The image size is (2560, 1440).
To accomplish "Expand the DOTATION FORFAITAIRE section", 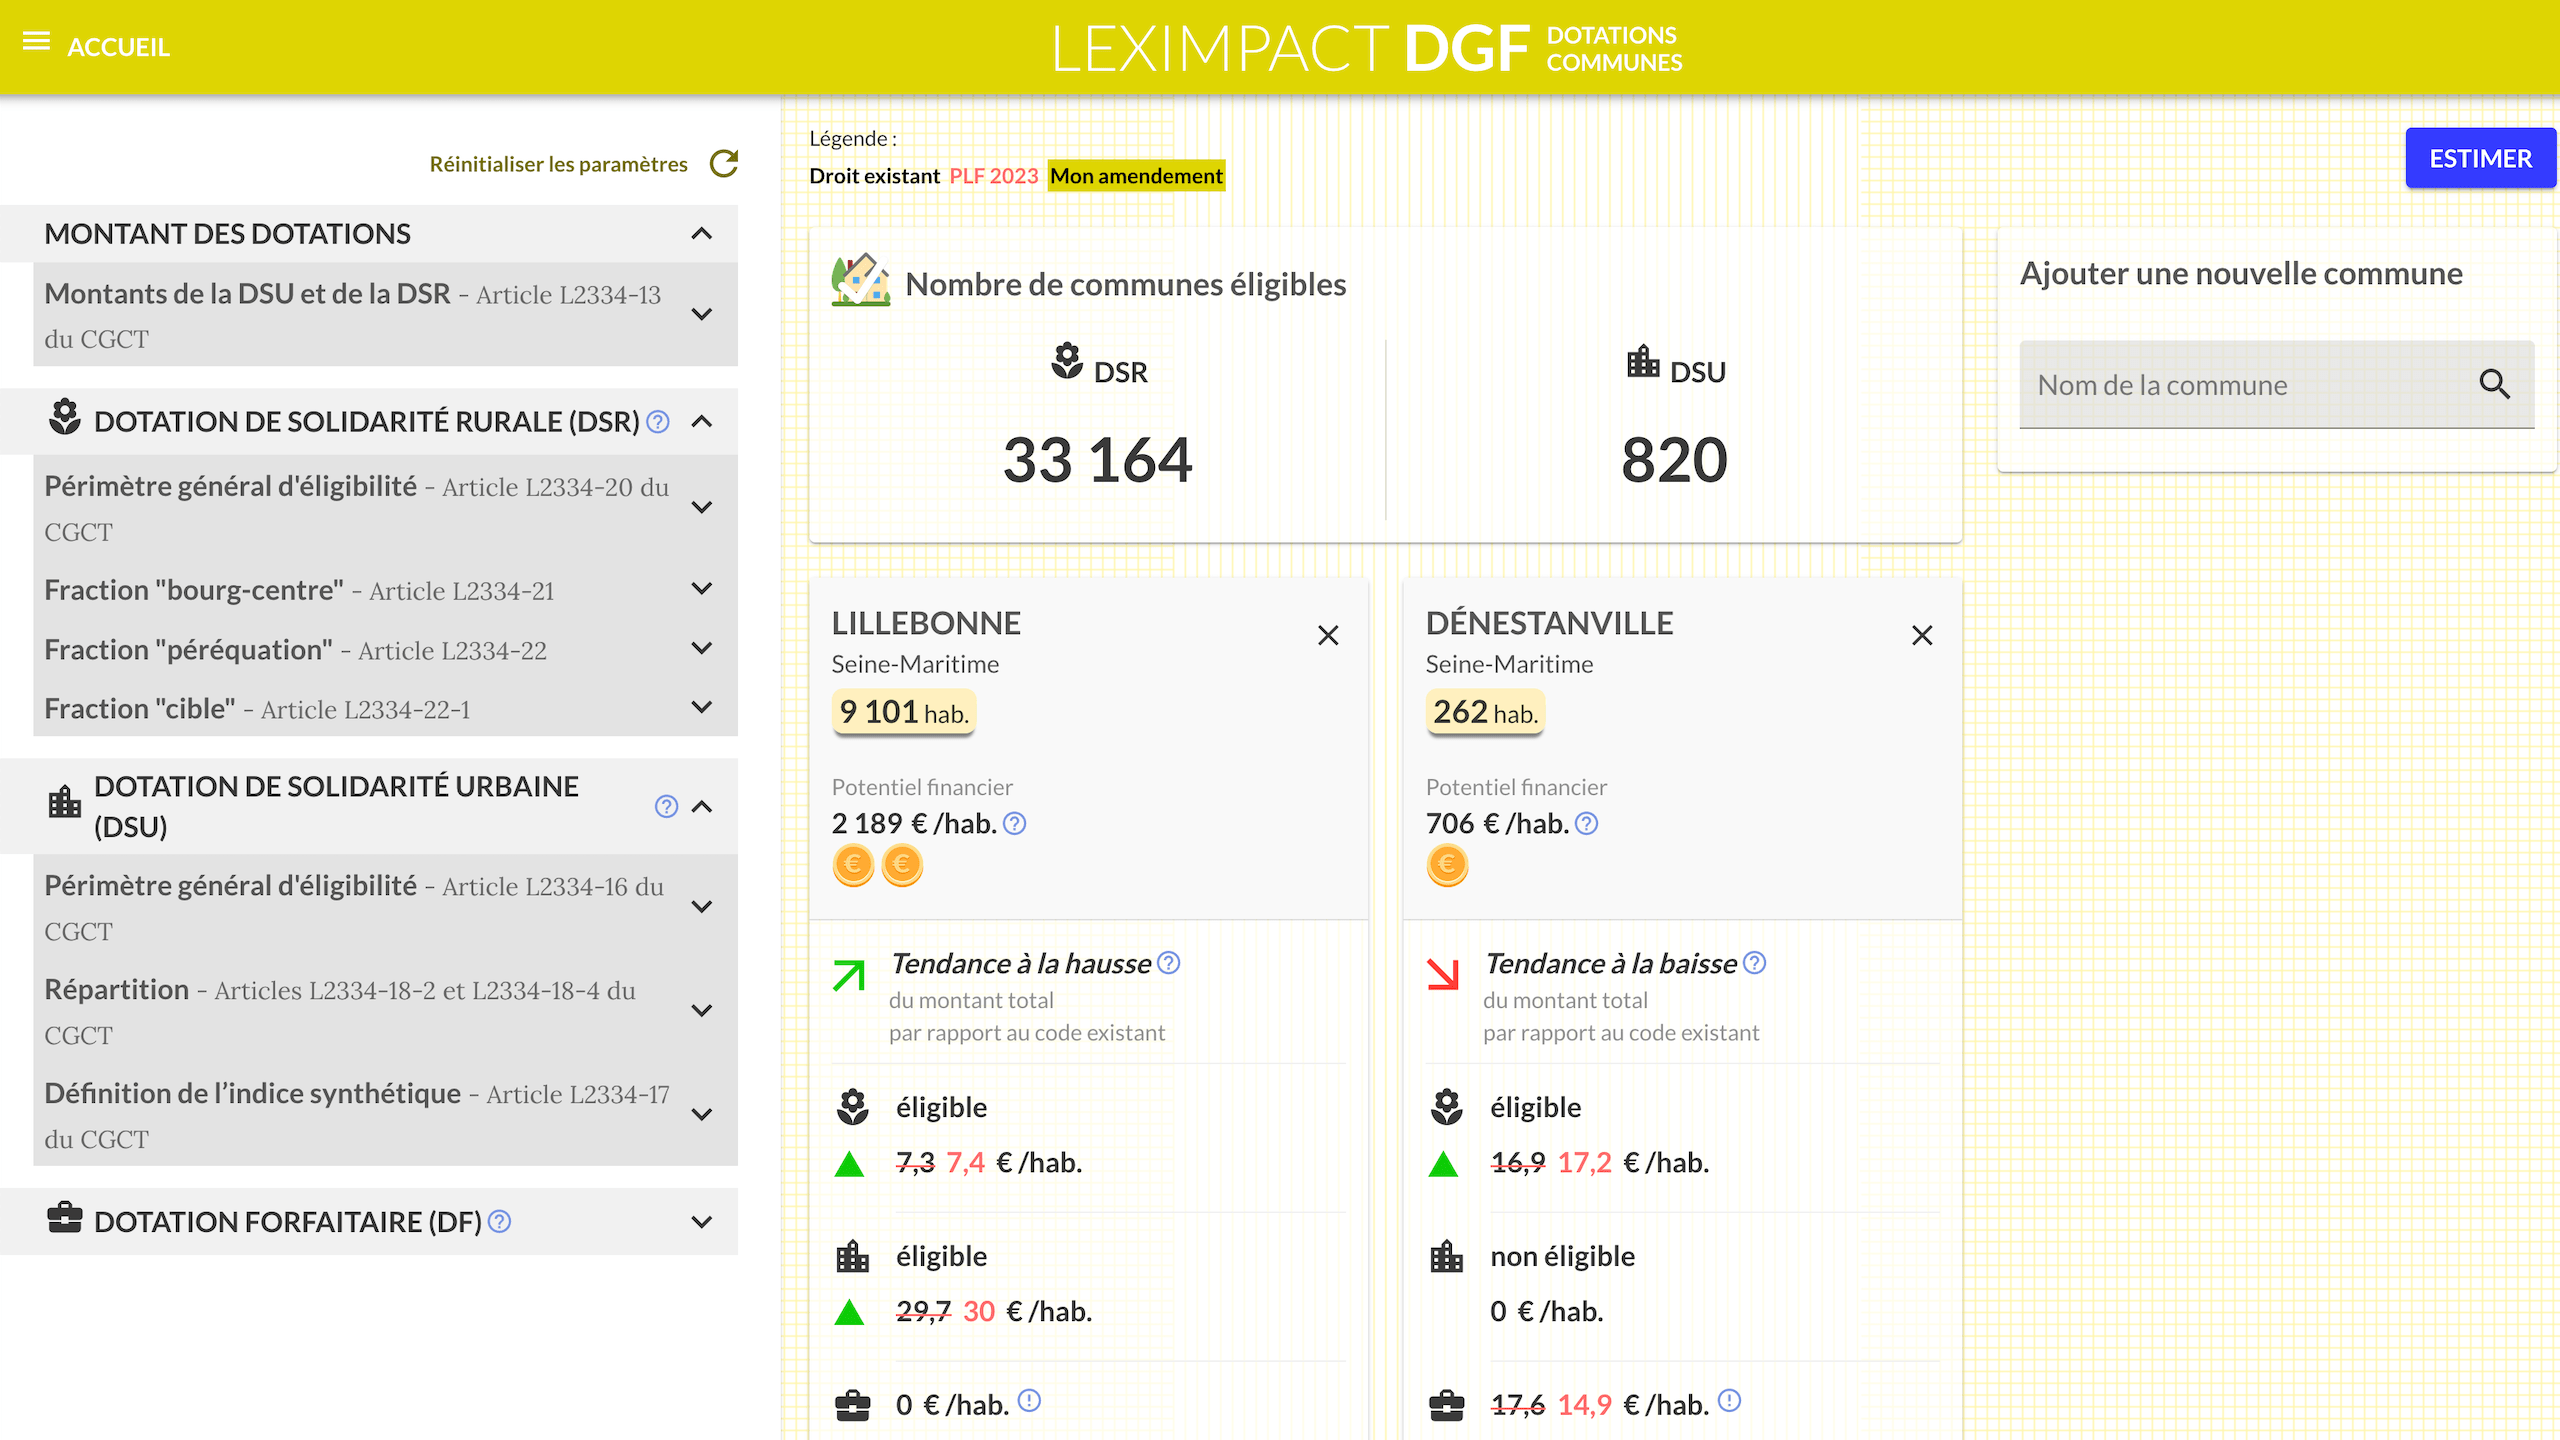I will 701,1221.
